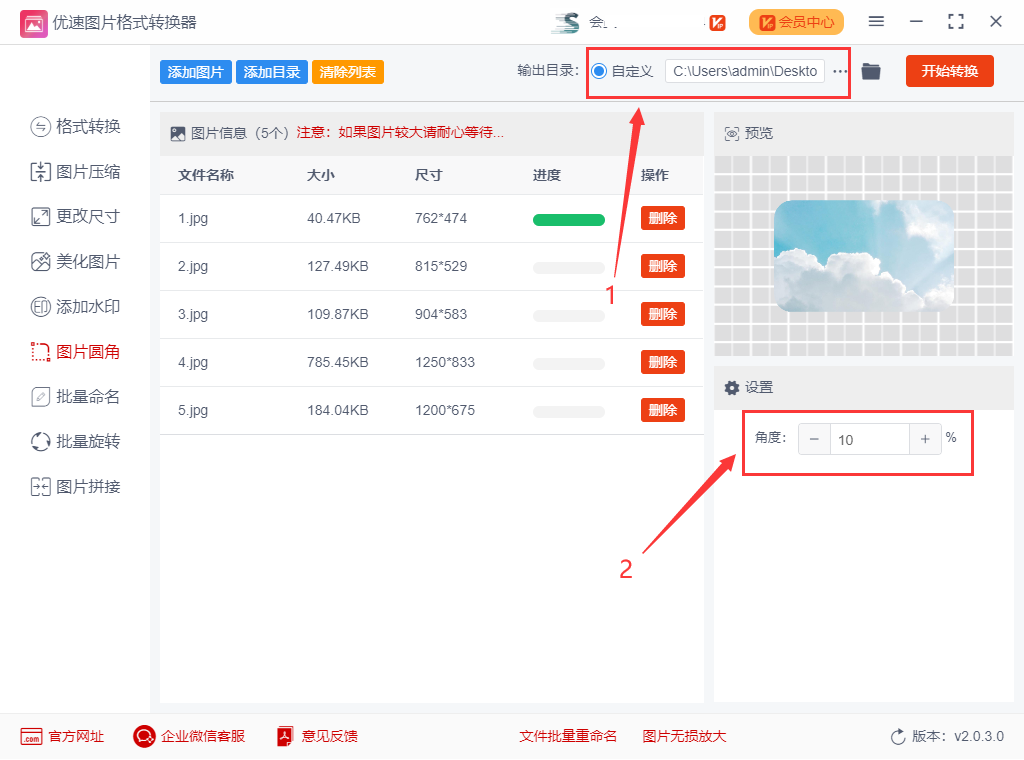Delete the 3.jpg row

tap(662, 314)
